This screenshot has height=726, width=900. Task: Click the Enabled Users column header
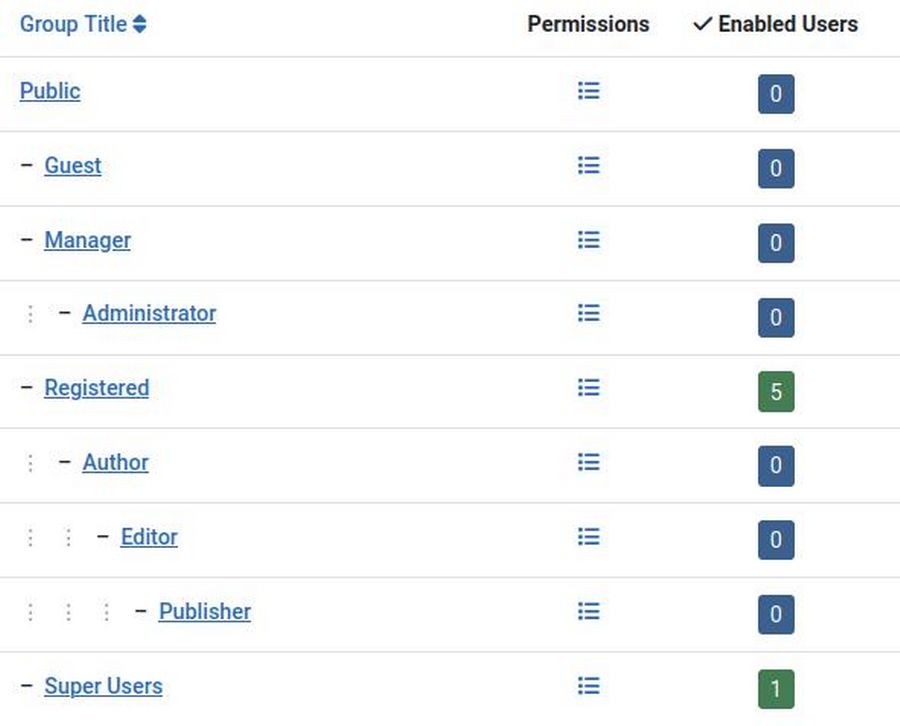pyautogui.click(x=775, y=24)
